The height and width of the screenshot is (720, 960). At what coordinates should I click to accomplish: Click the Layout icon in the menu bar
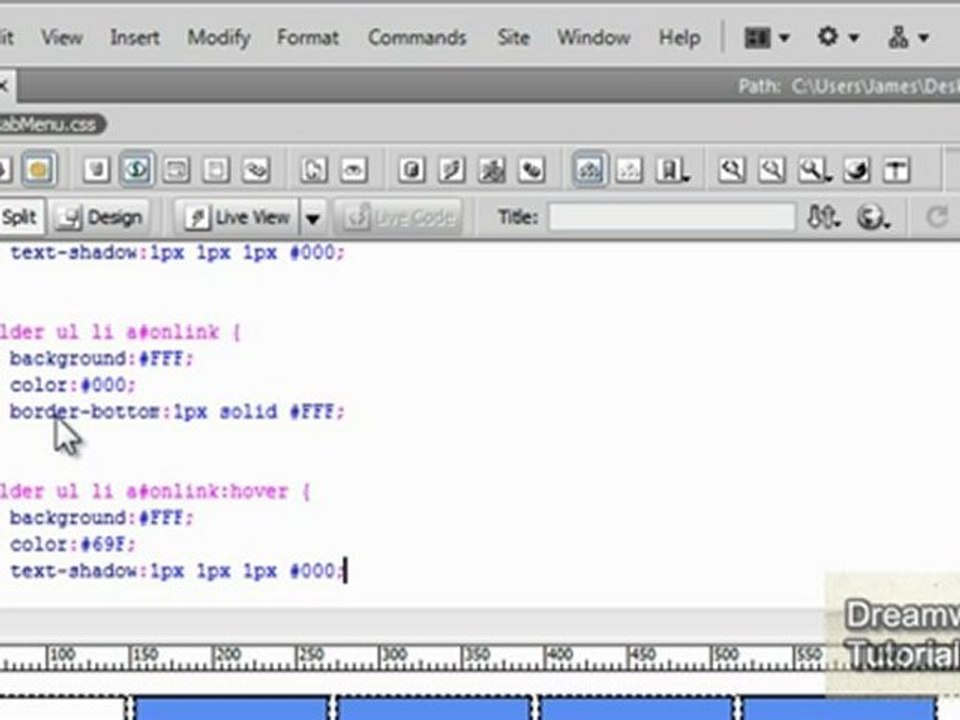757,38
